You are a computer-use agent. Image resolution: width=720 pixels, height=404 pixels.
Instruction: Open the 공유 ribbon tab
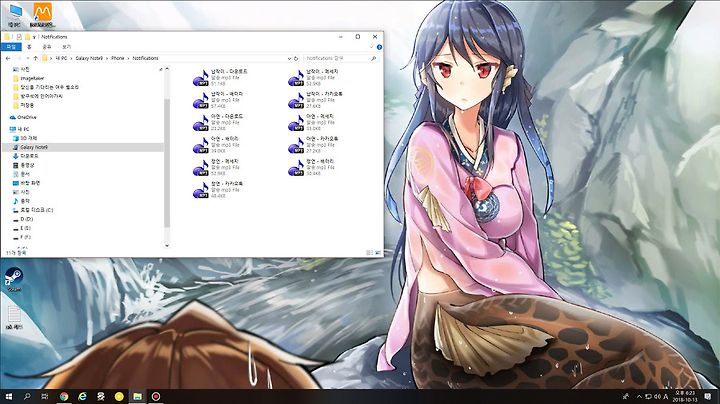[47, 47]
